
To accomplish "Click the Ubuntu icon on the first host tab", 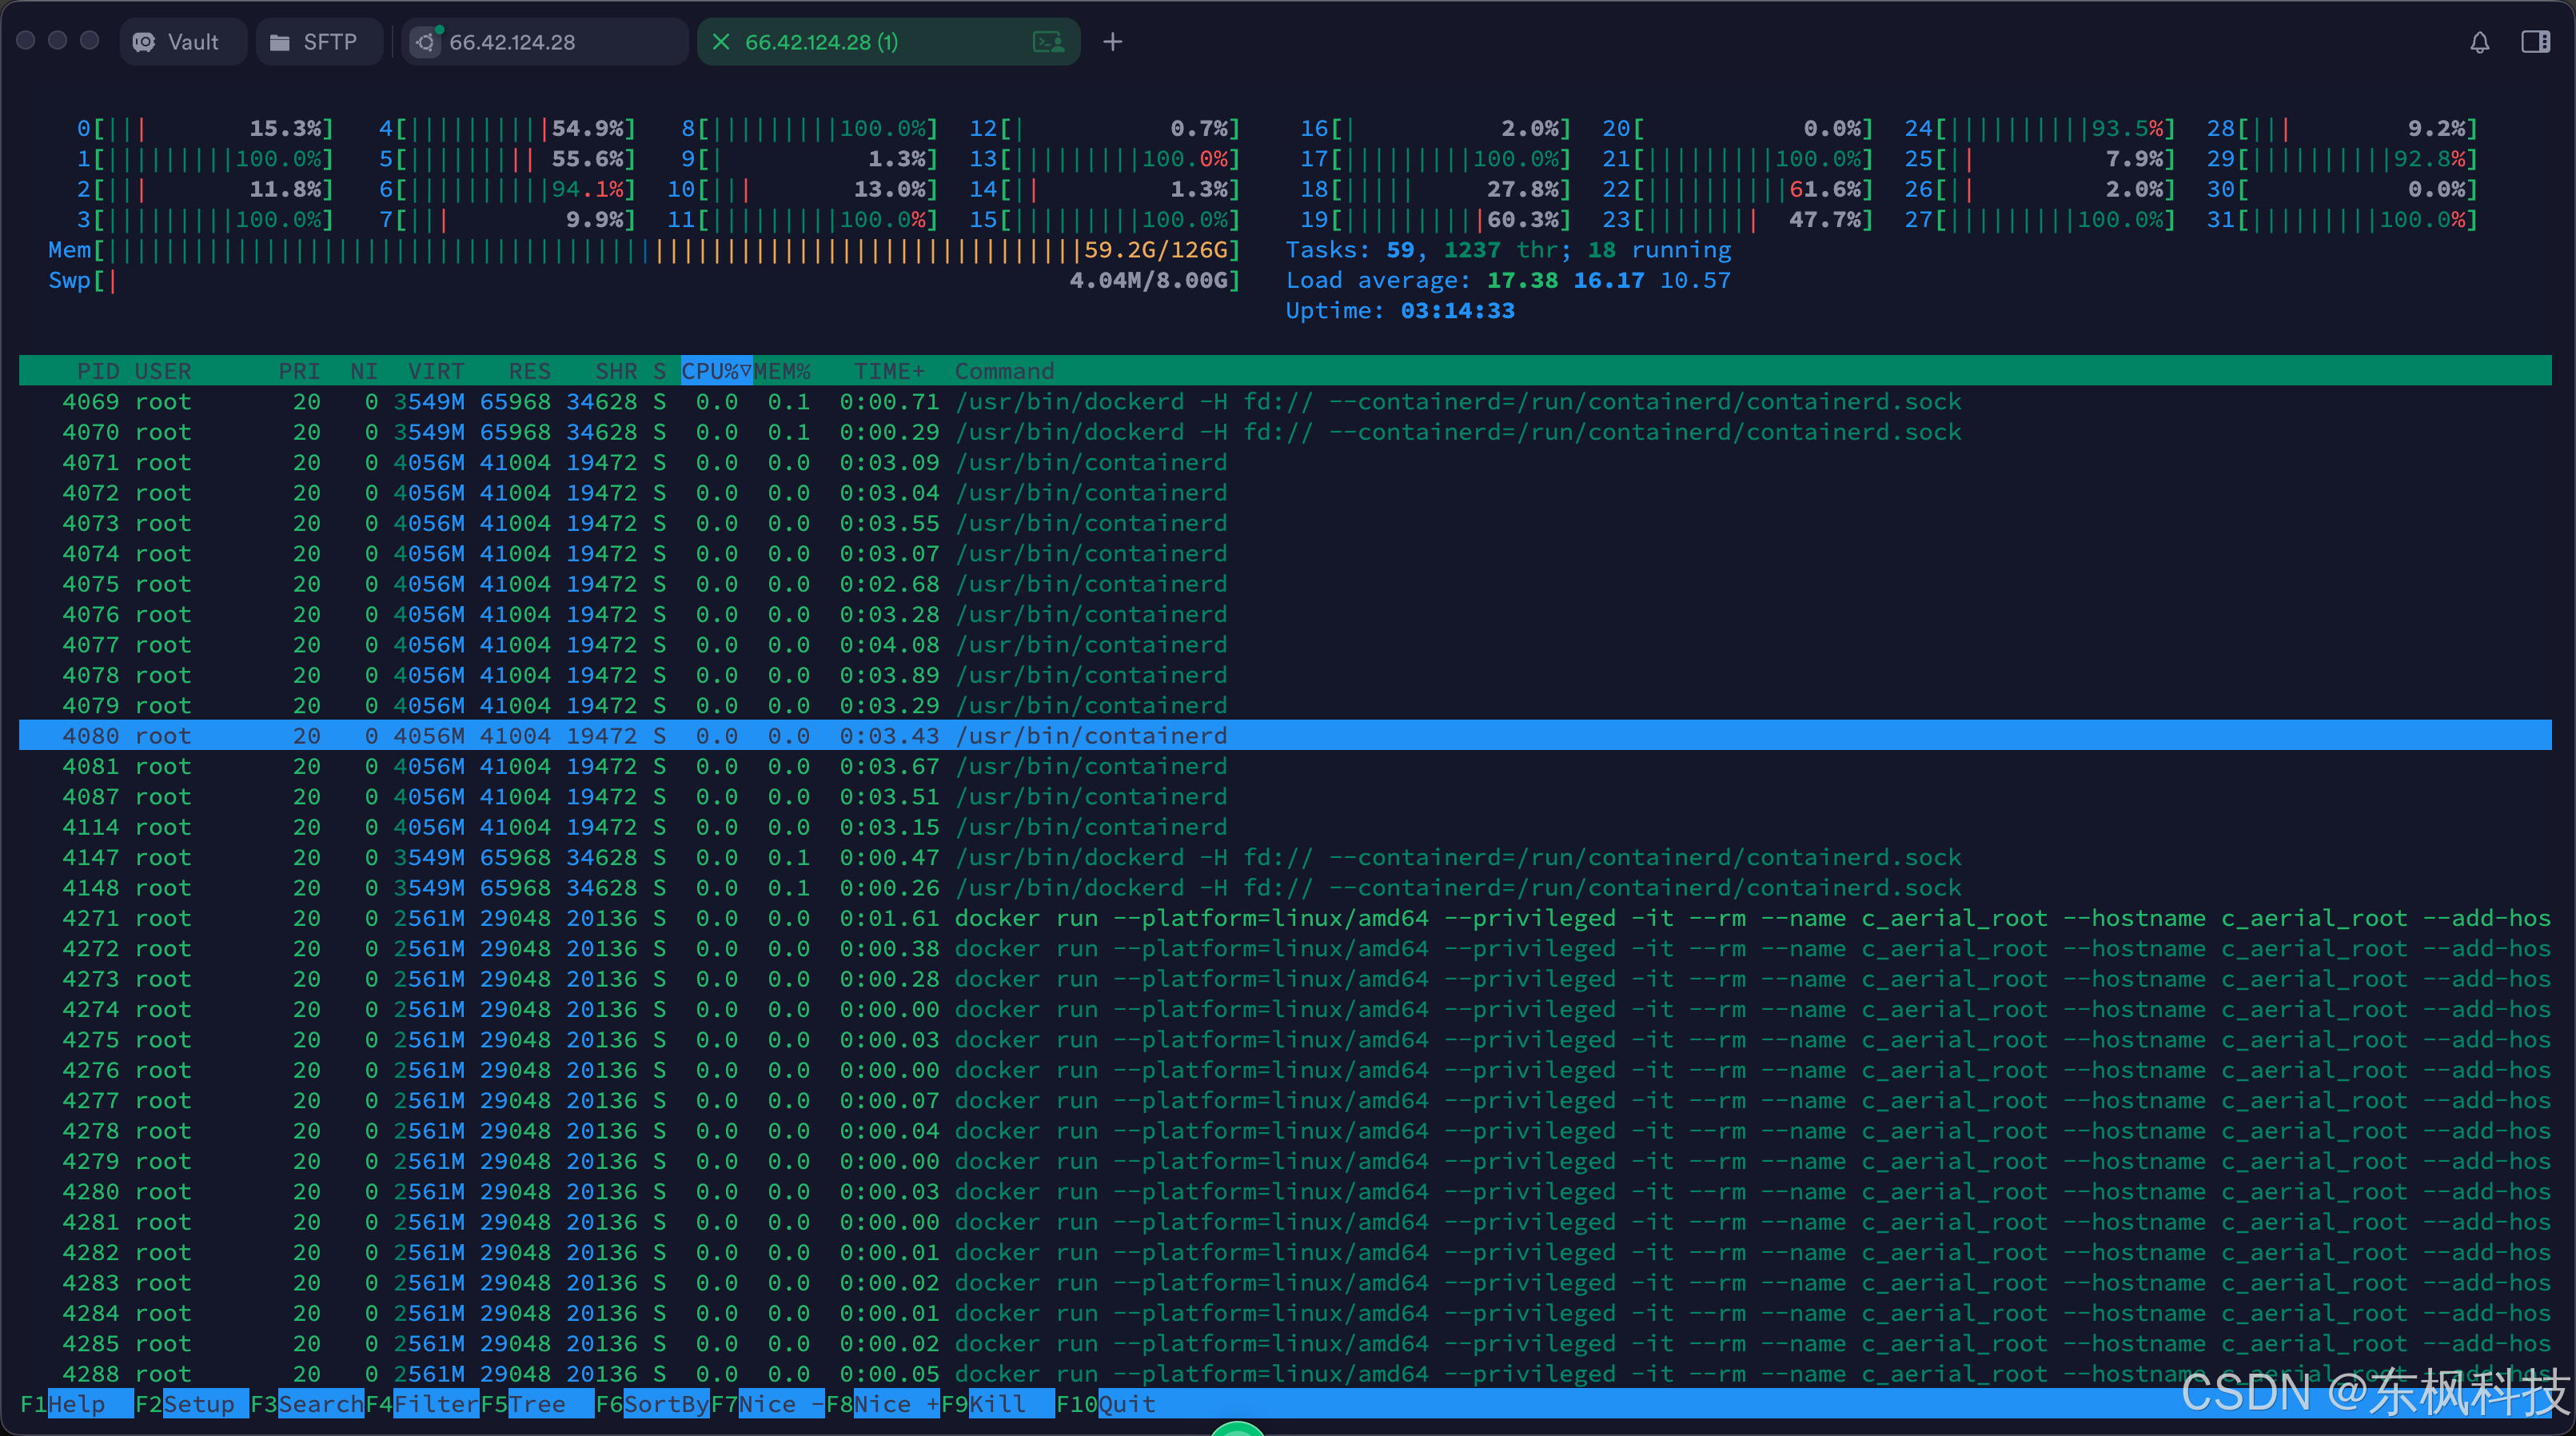I will (x=426, y=42).
